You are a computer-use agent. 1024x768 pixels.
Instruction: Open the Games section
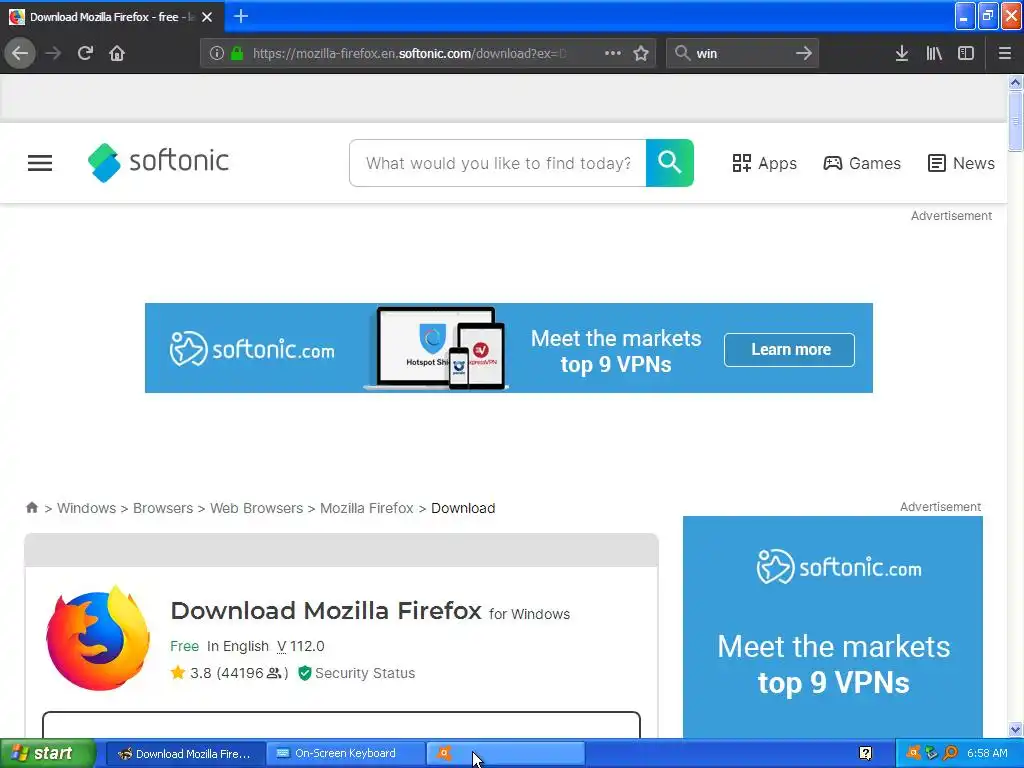click(x=861, y=163)
